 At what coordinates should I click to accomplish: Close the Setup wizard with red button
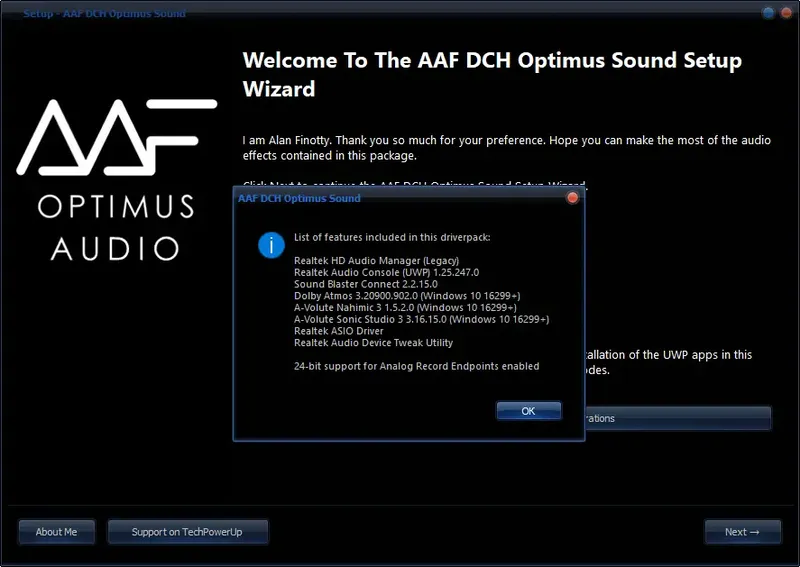[x=786, y=13]
